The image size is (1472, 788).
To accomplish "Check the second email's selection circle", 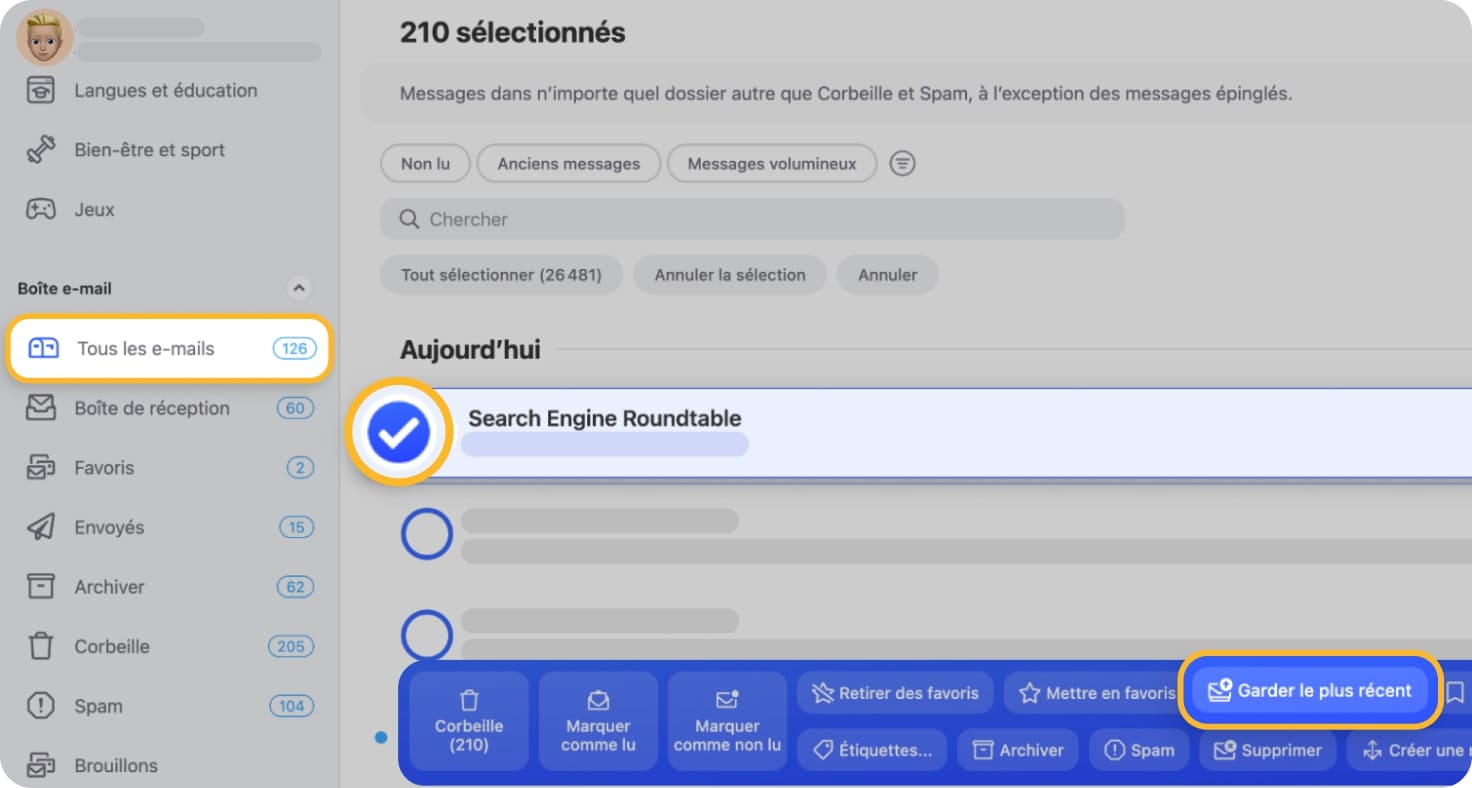I will pyautogui.click(x=426, y=533).
